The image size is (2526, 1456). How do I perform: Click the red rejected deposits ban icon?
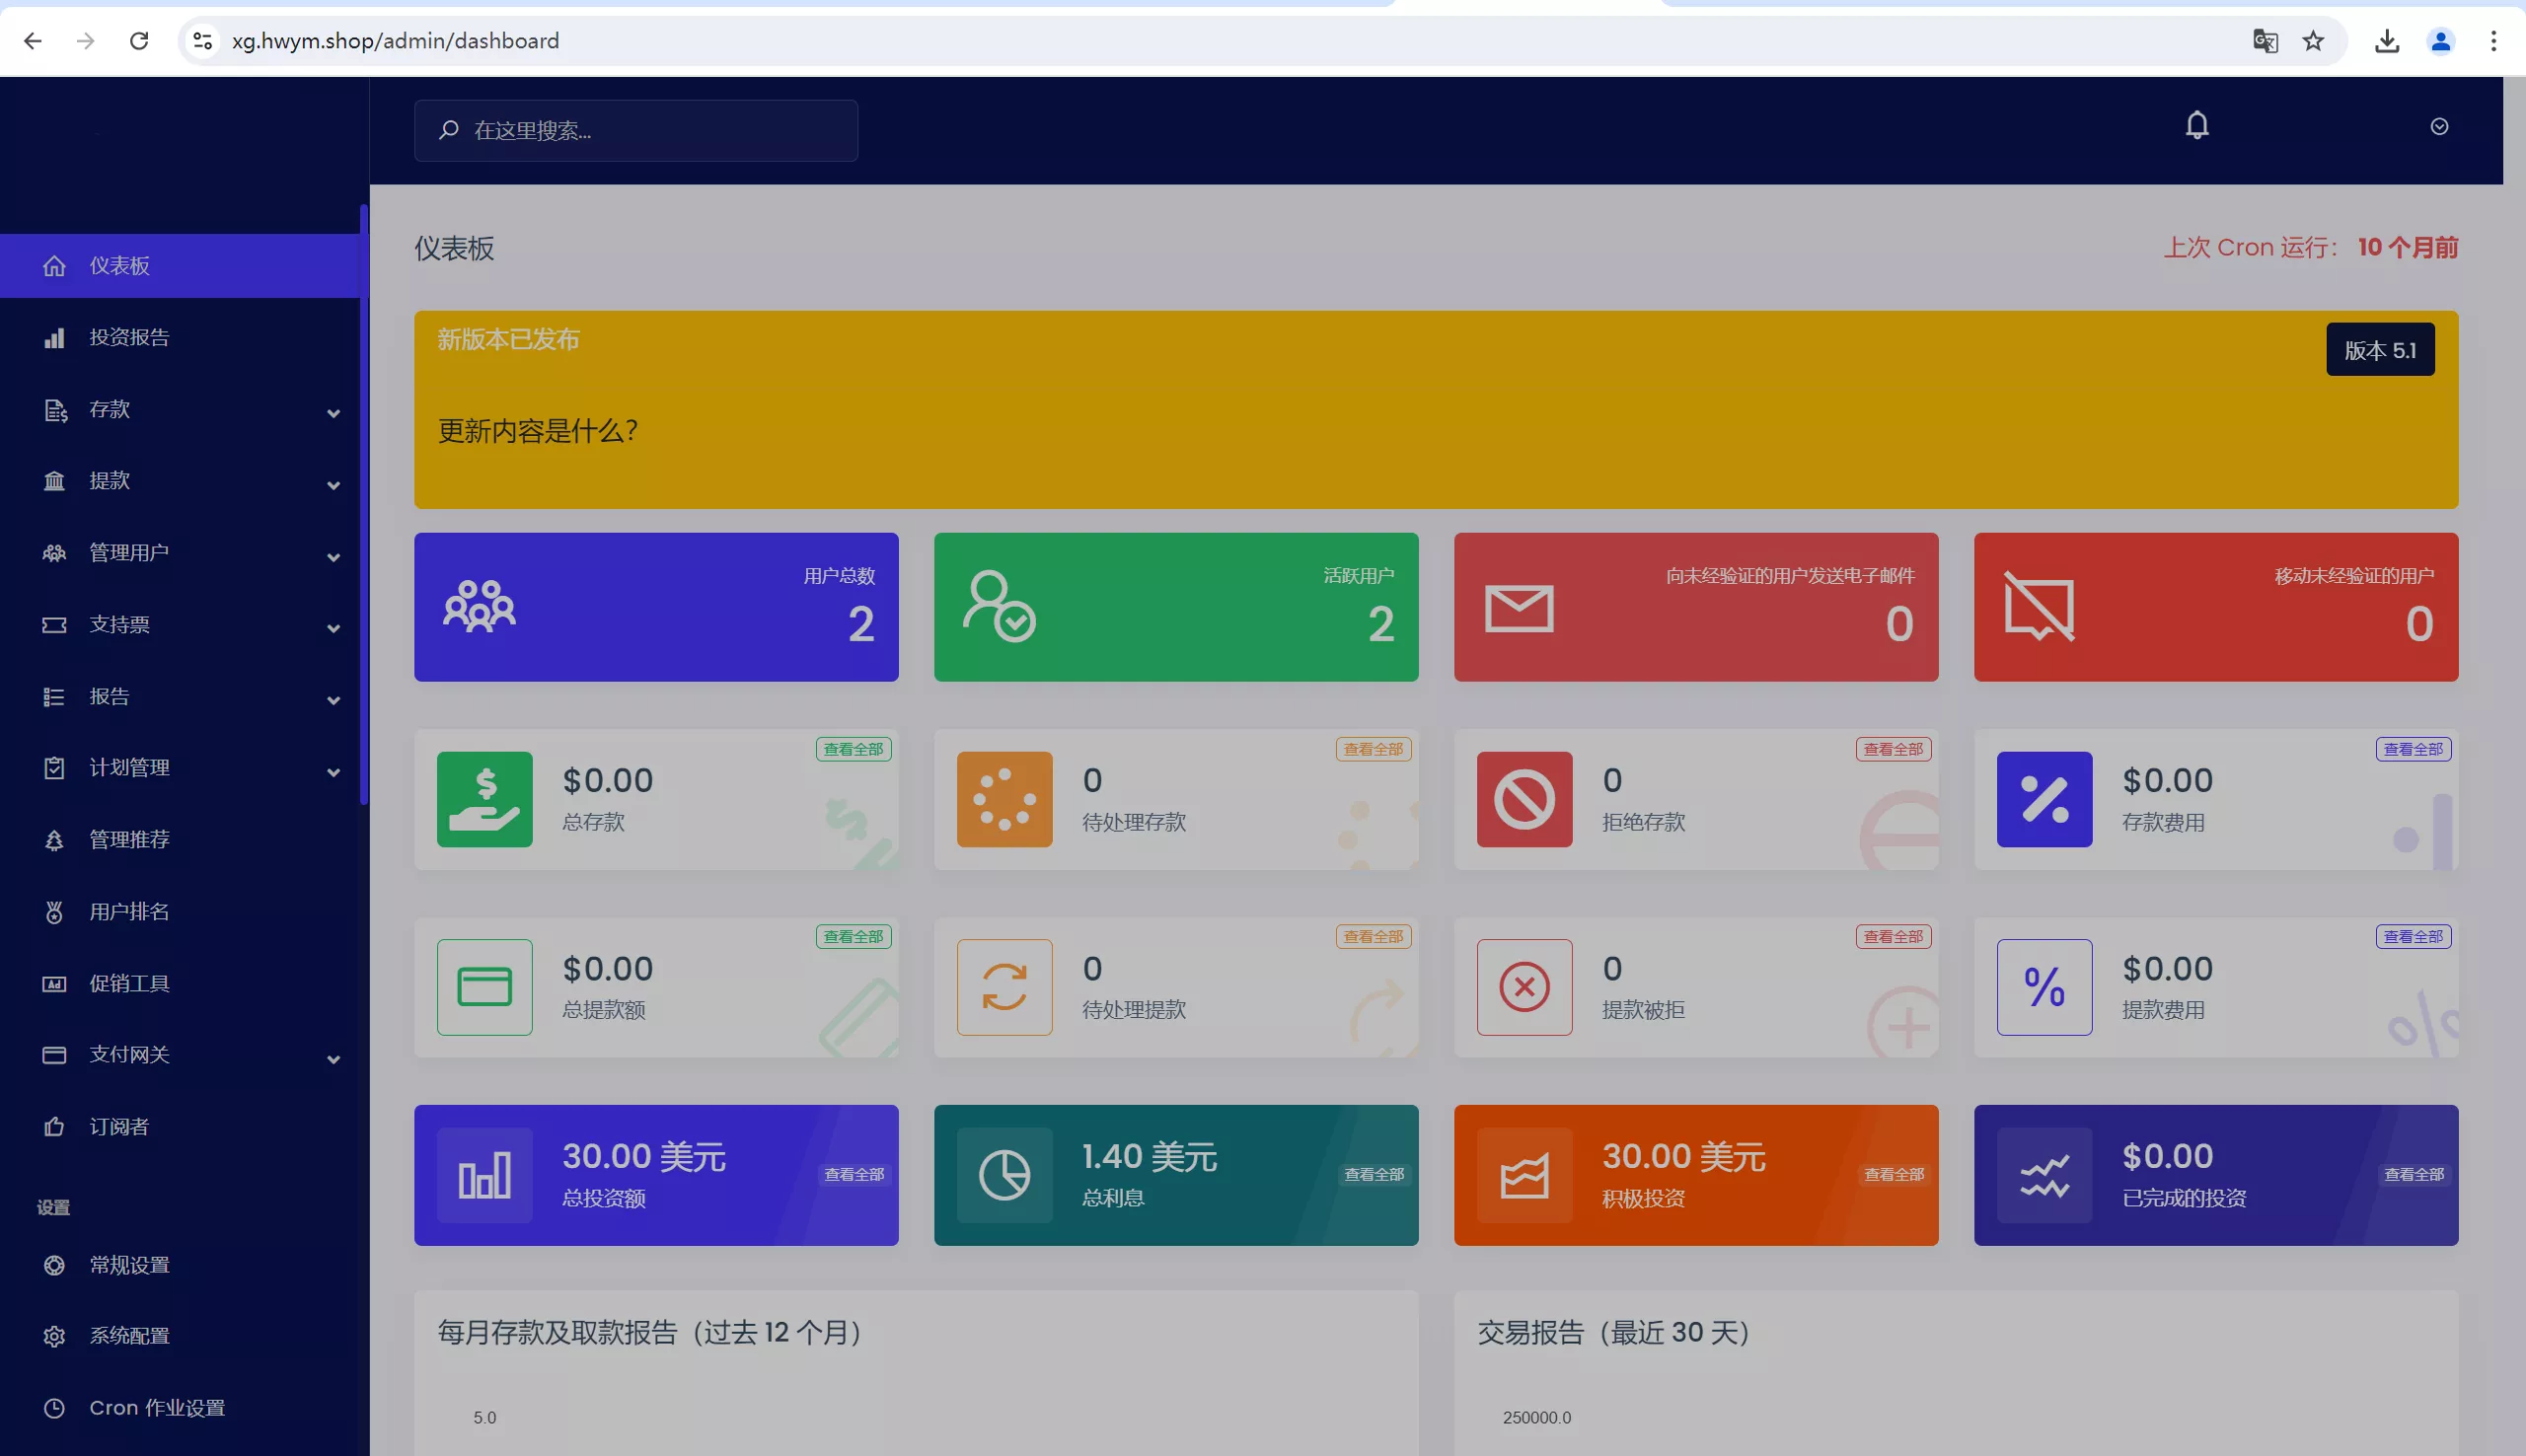click(x=1524, y=799)
